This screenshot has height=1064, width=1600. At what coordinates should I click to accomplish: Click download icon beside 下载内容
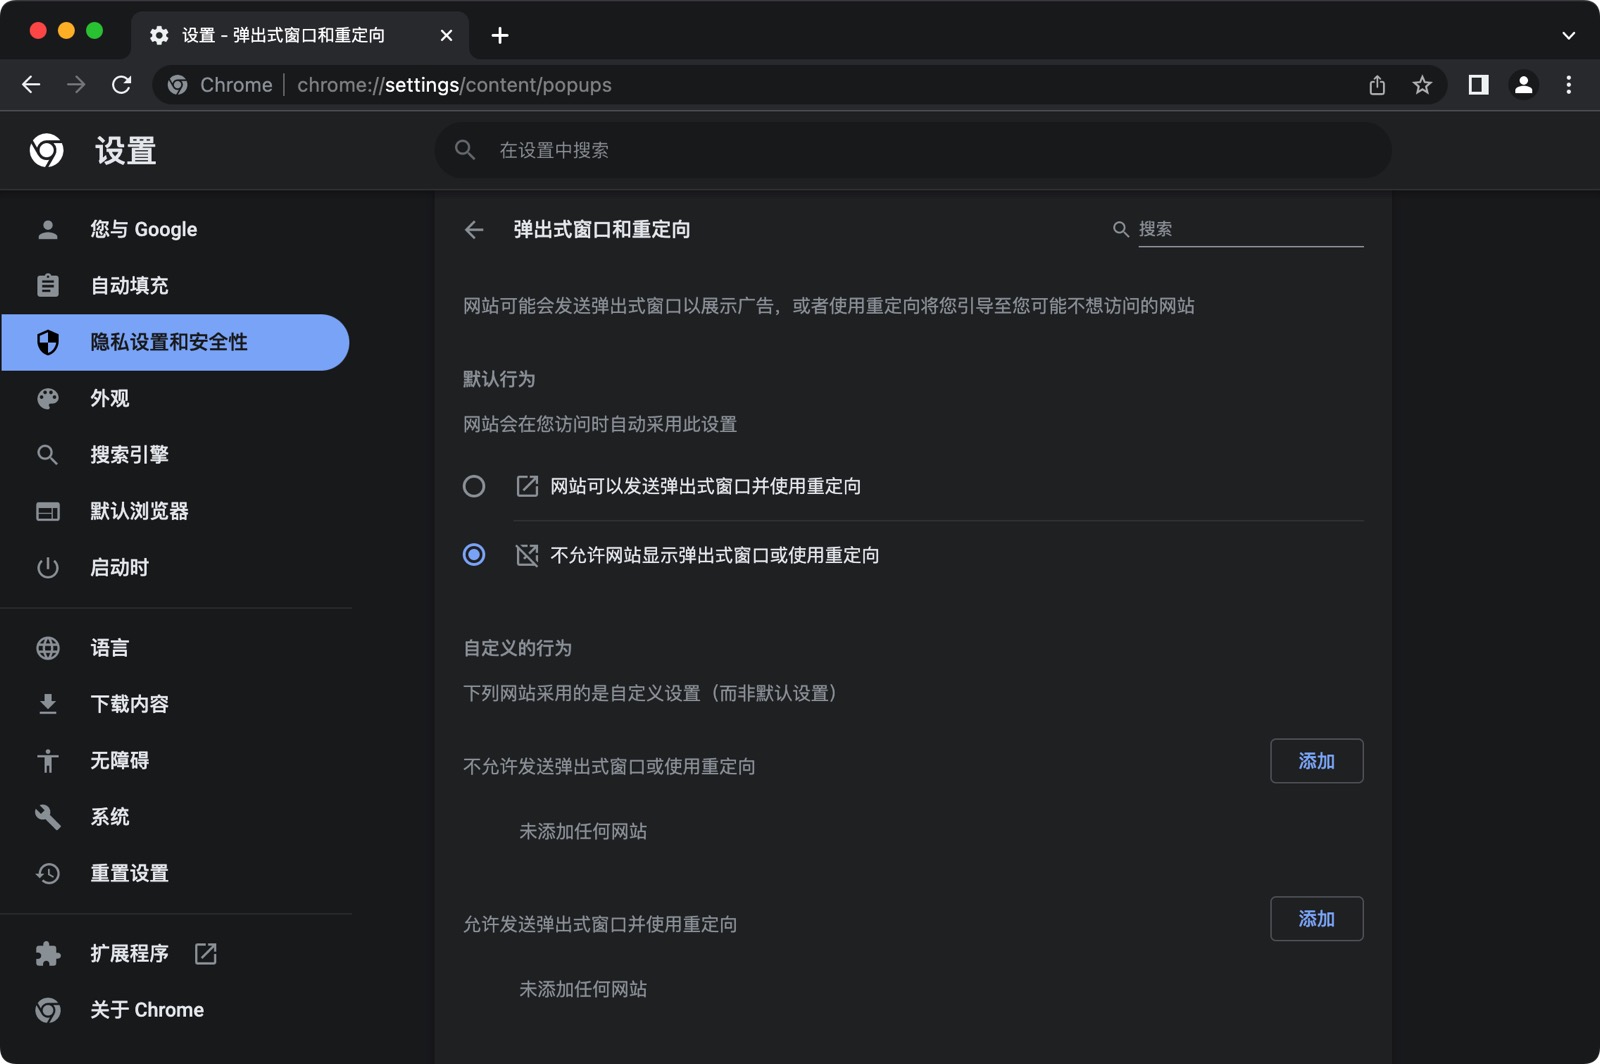tap(47, 704)
